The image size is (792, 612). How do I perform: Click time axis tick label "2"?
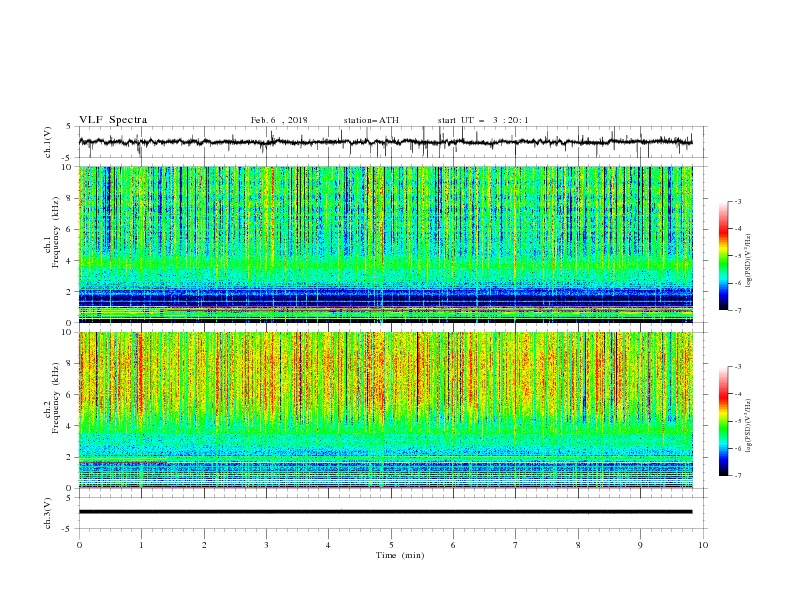pyautogui.click(x=204, y=545)
